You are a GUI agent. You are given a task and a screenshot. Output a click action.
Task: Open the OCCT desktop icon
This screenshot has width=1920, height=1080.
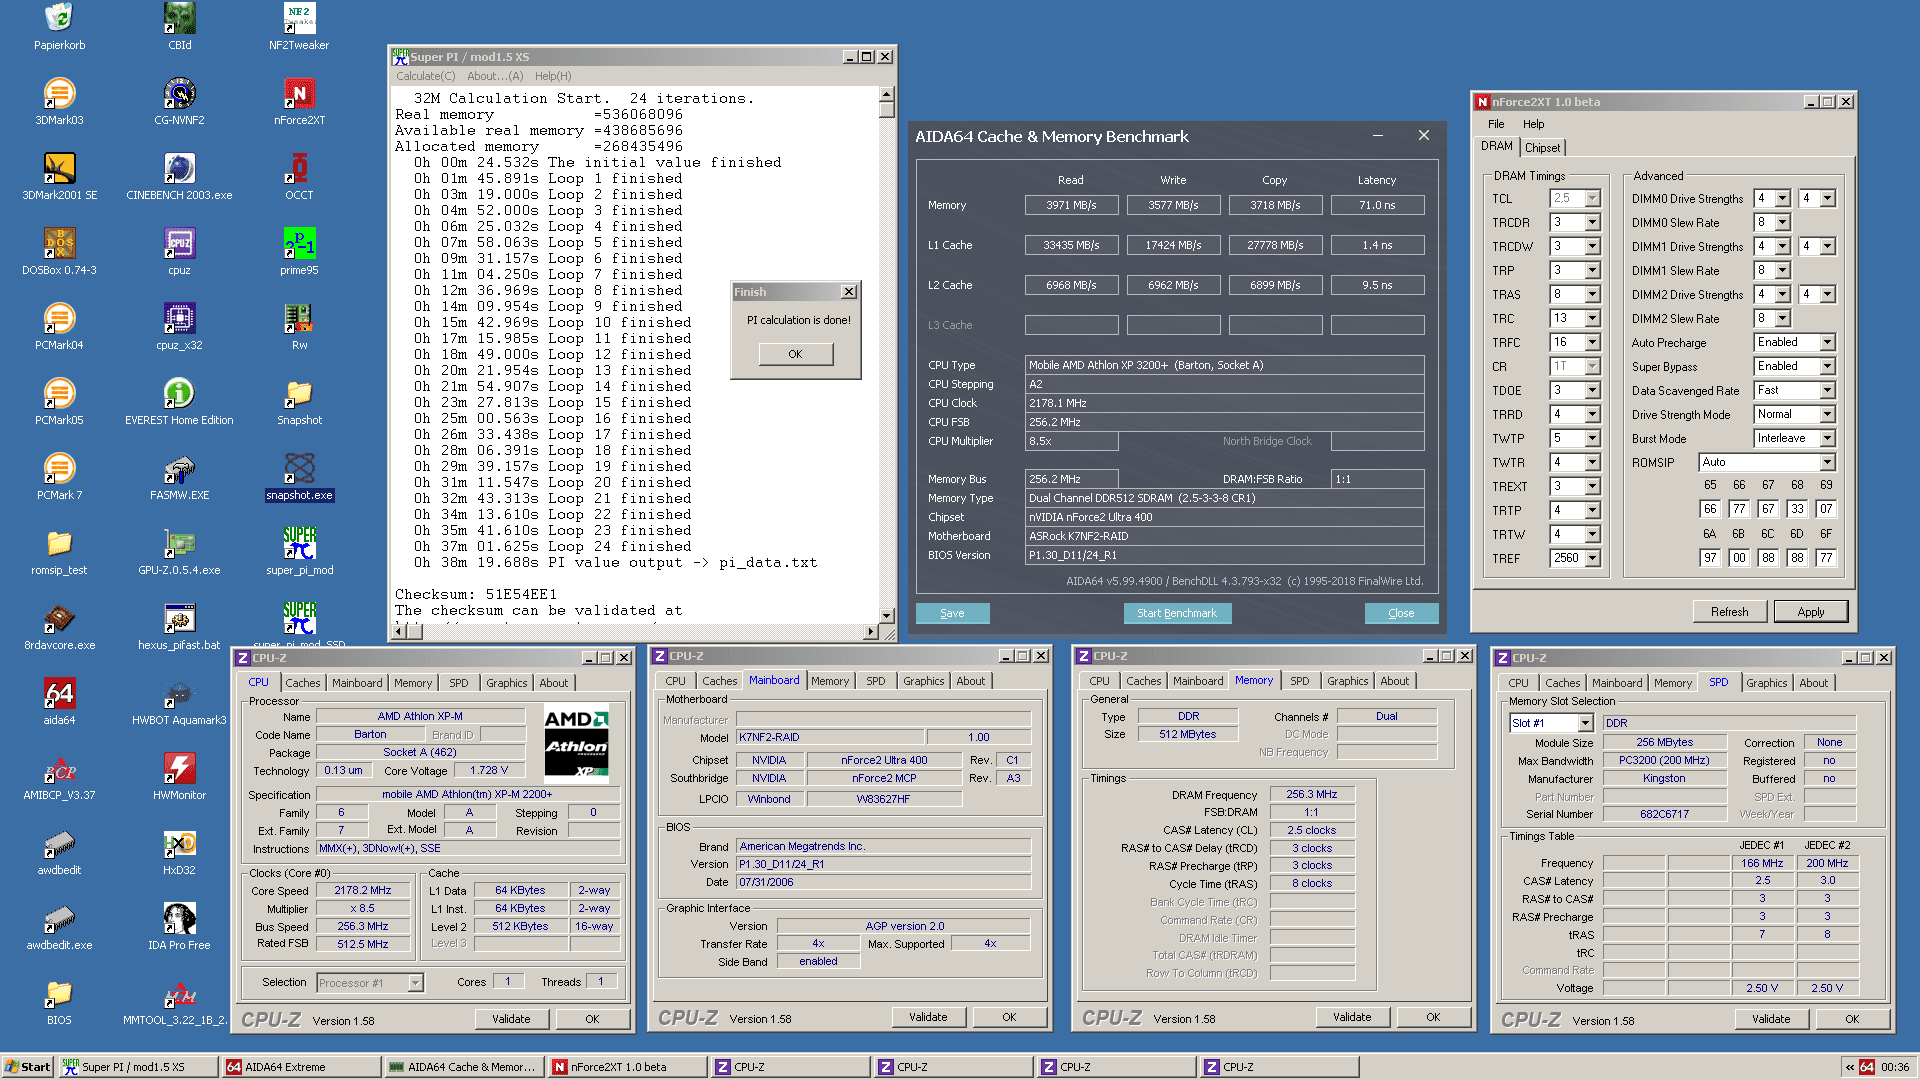tap(299, 177)
